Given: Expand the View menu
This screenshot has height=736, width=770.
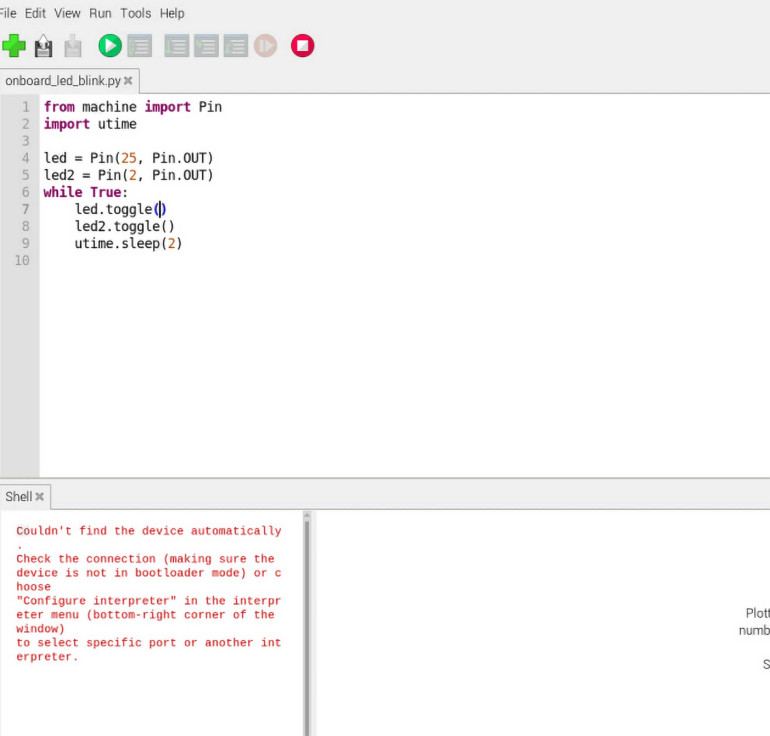Looking at the screenshot, I should (67, 13).
